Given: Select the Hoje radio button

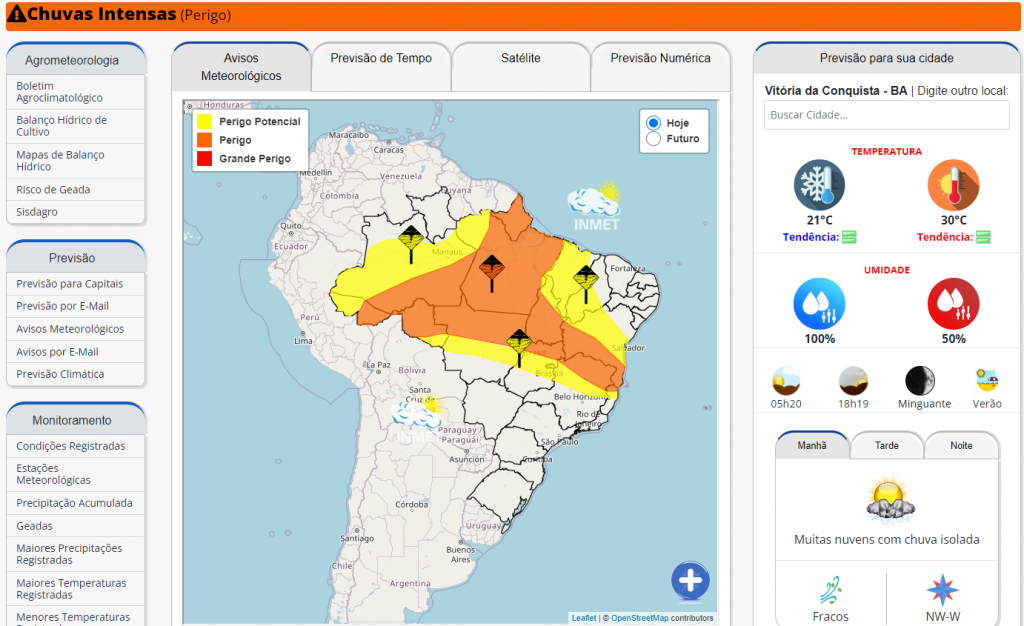Looking at the screenshot, I should 654,123.
